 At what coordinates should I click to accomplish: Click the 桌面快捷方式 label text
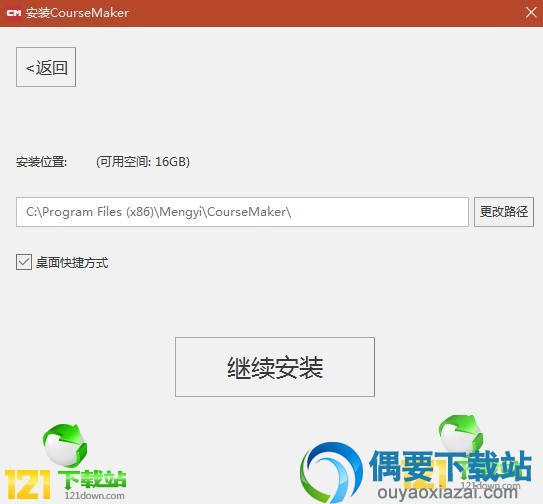click(x=72, y=263)
